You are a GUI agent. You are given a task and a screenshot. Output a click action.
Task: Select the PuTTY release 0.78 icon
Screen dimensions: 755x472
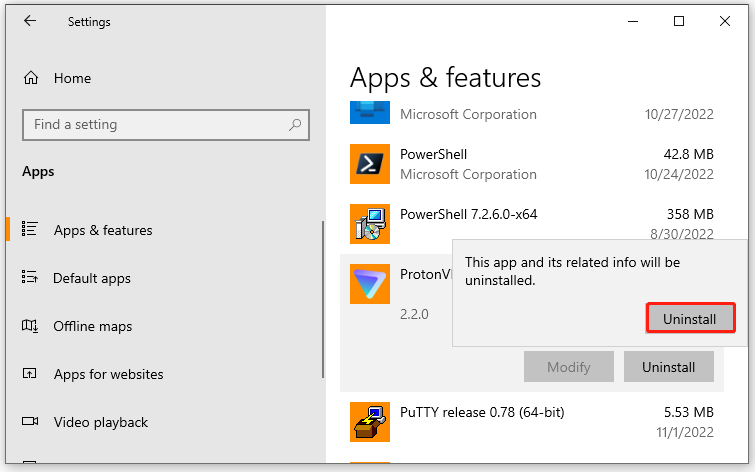(370, 422)
